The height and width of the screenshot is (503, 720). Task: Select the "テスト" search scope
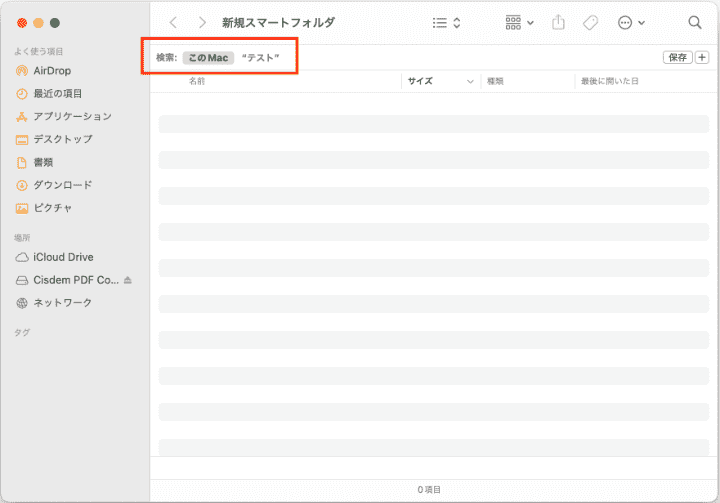261,58
